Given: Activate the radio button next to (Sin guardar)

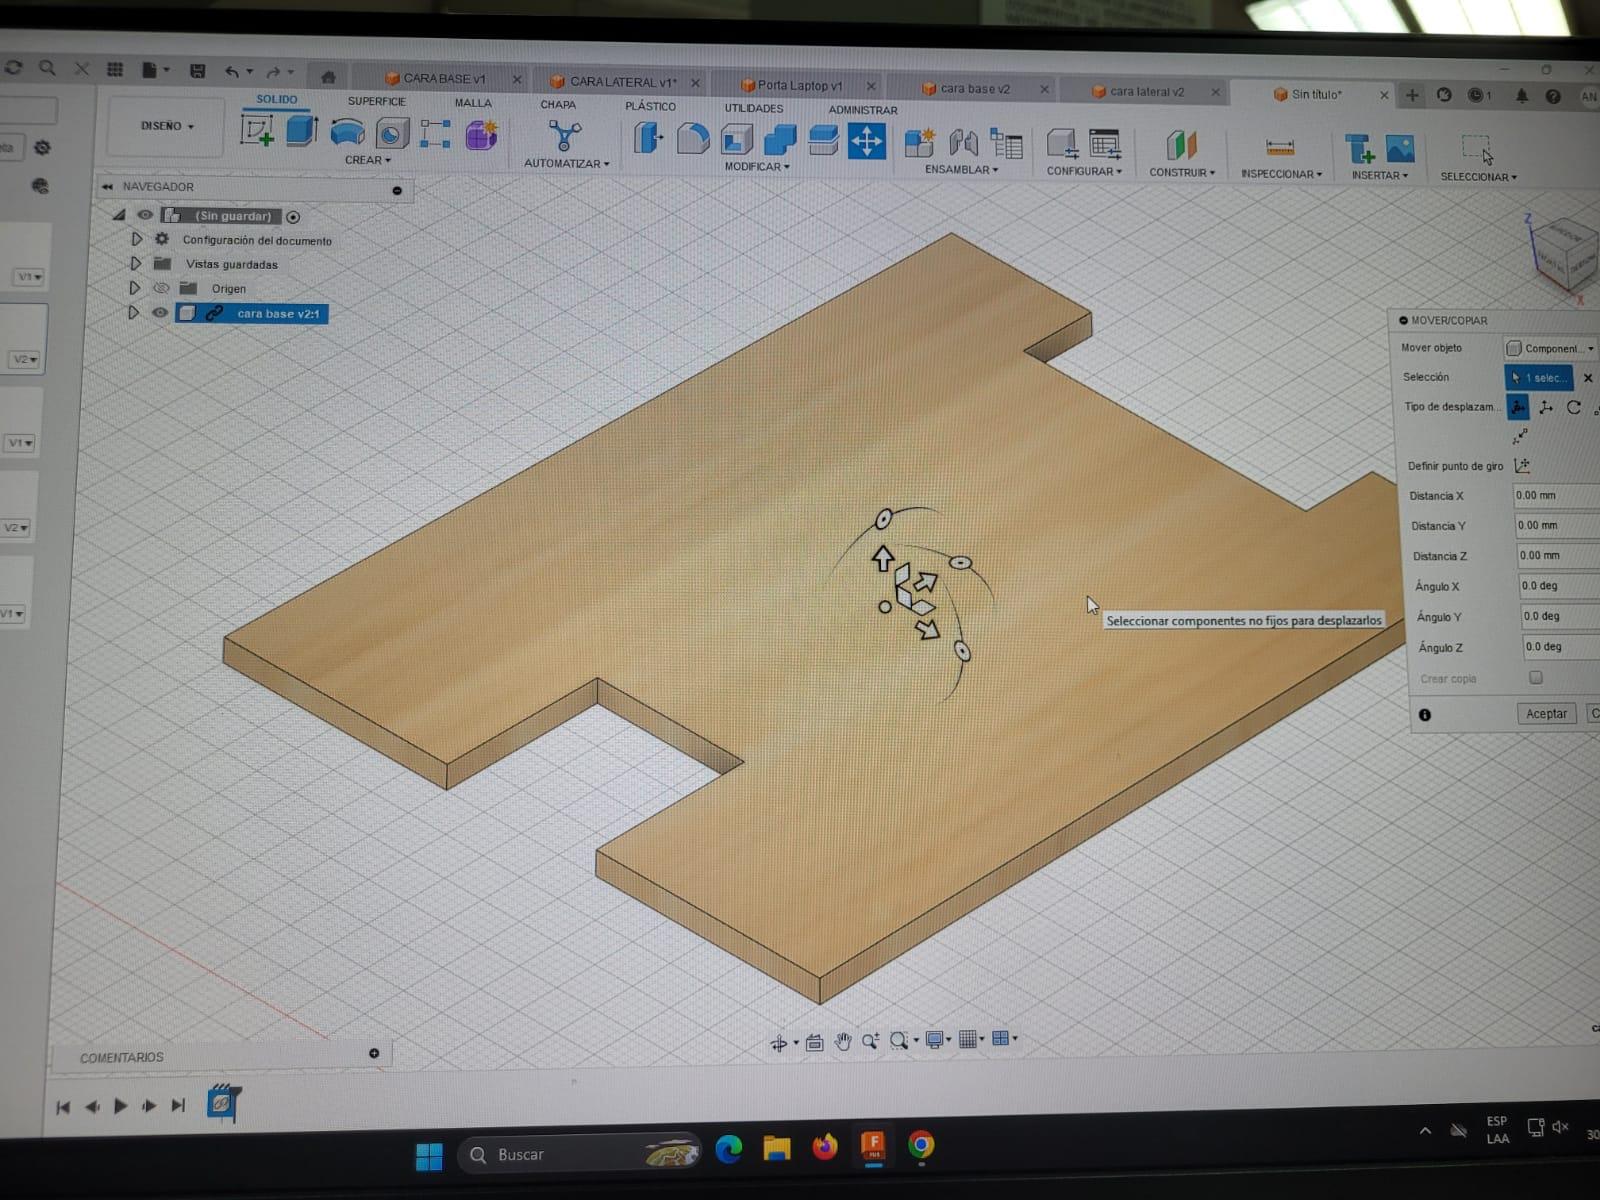Looking at the screenshot, I should point(293,217).
